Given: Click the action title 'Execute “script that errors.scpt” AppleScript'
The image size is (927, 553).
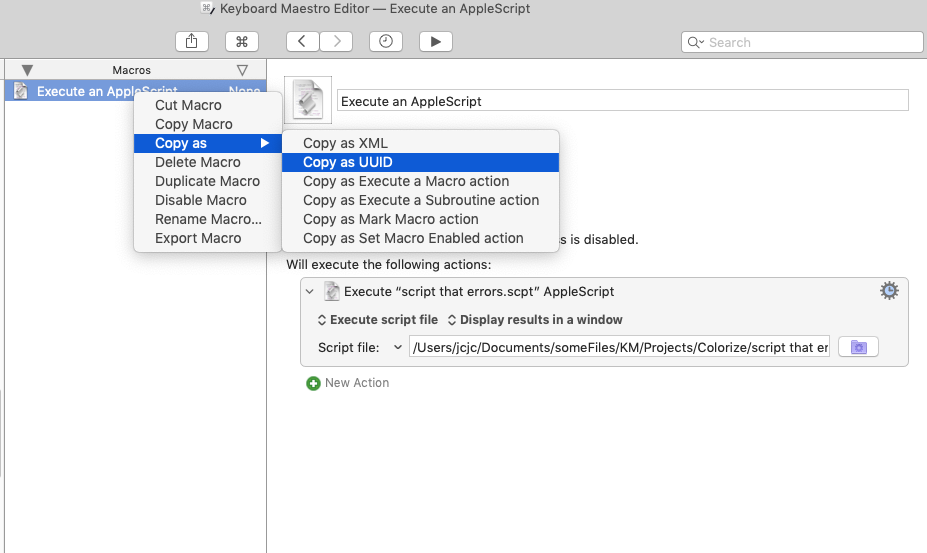Looking at the screenshot, I should (479, 292).
